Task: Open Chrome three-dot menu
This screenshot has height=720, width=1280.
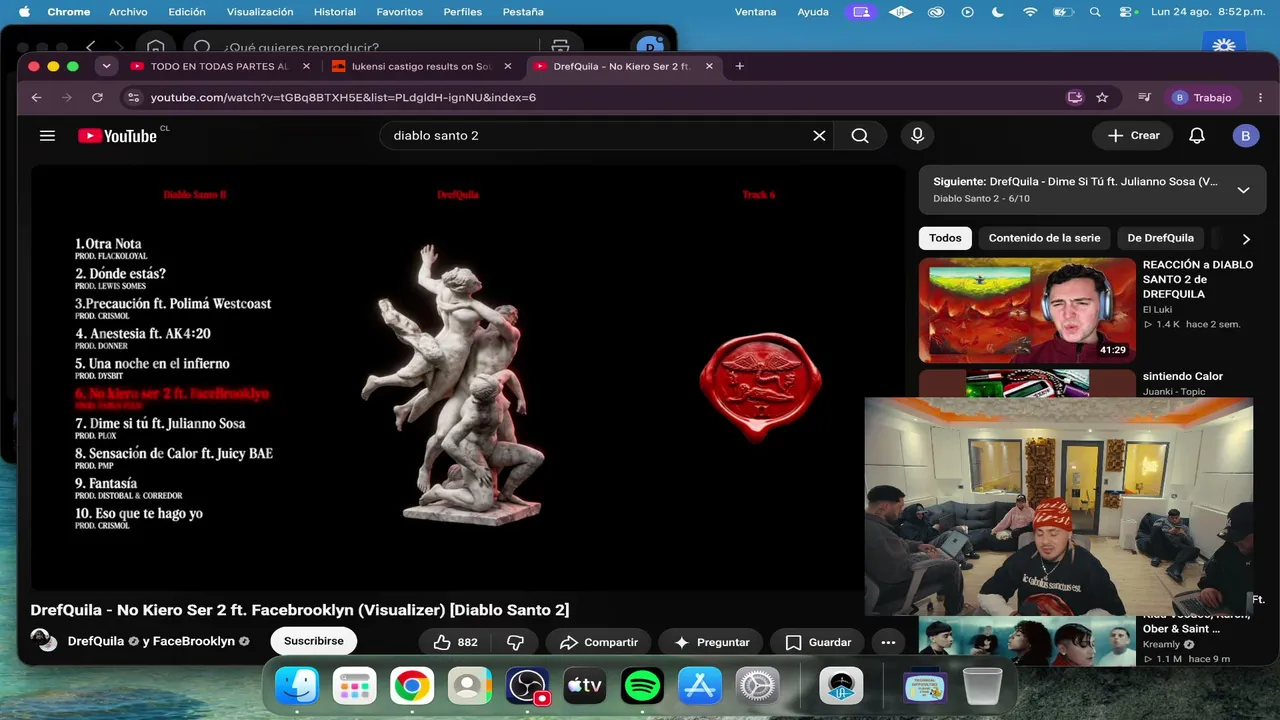Action: pyautogui.click(x=1260, y=98)
